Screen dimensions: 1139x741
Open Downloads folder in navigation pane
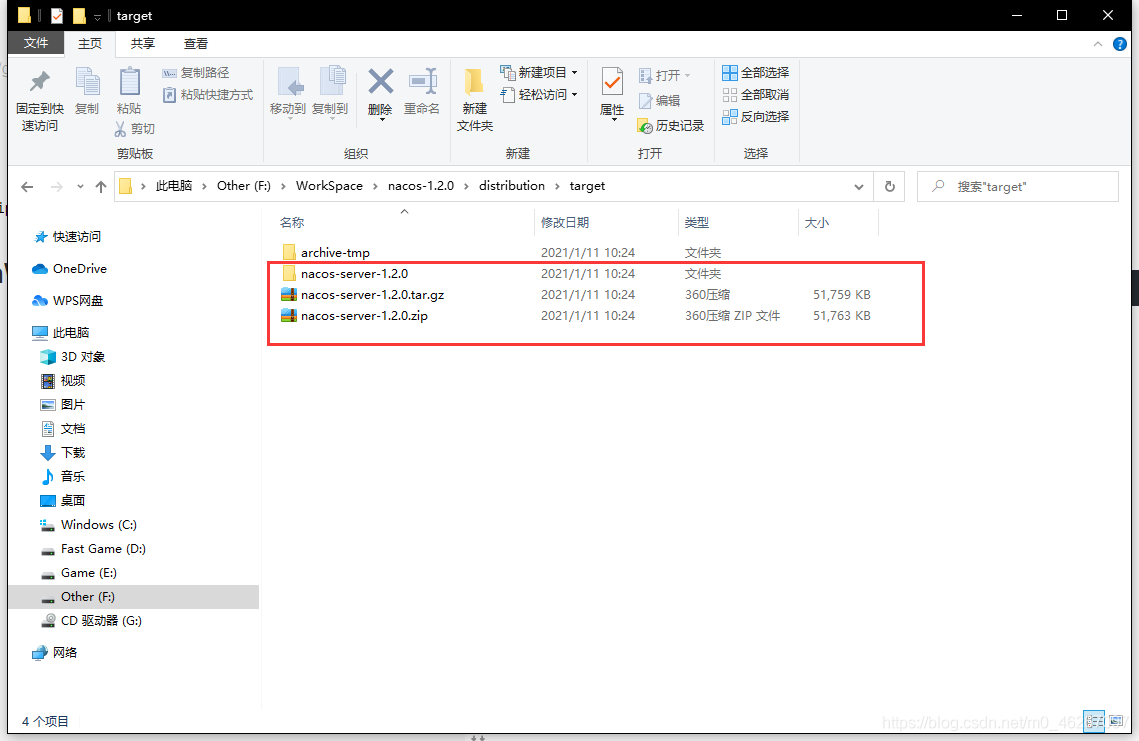click(x=63, y=453)
